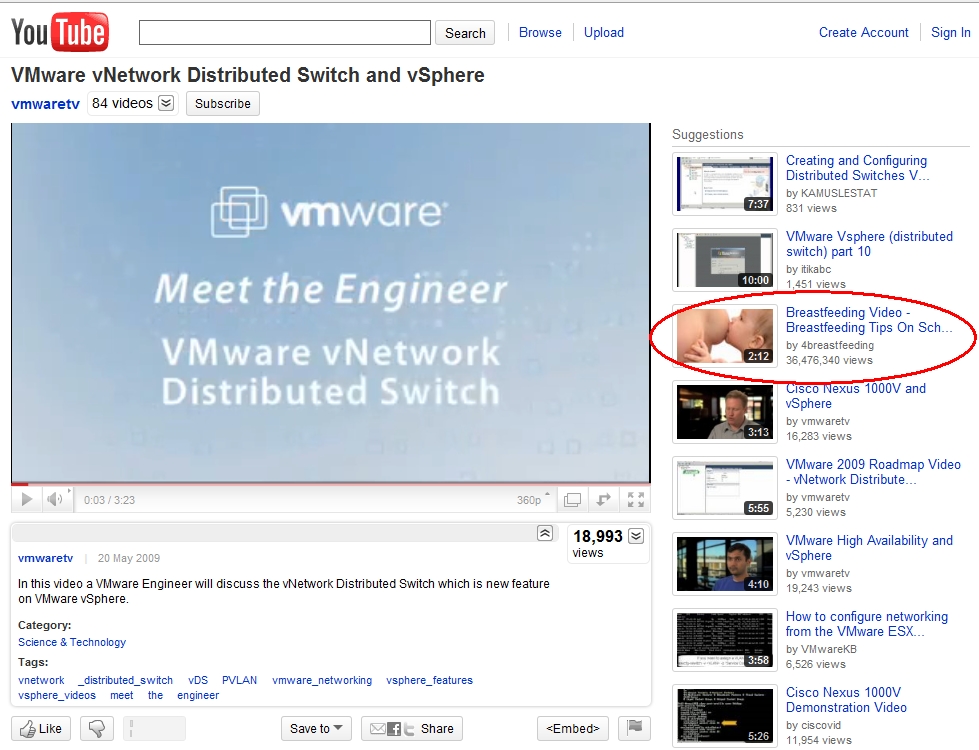Open the Science & Technology category
Image resolution: width=979 pixels, height=750 pixels.
point(72,642)
